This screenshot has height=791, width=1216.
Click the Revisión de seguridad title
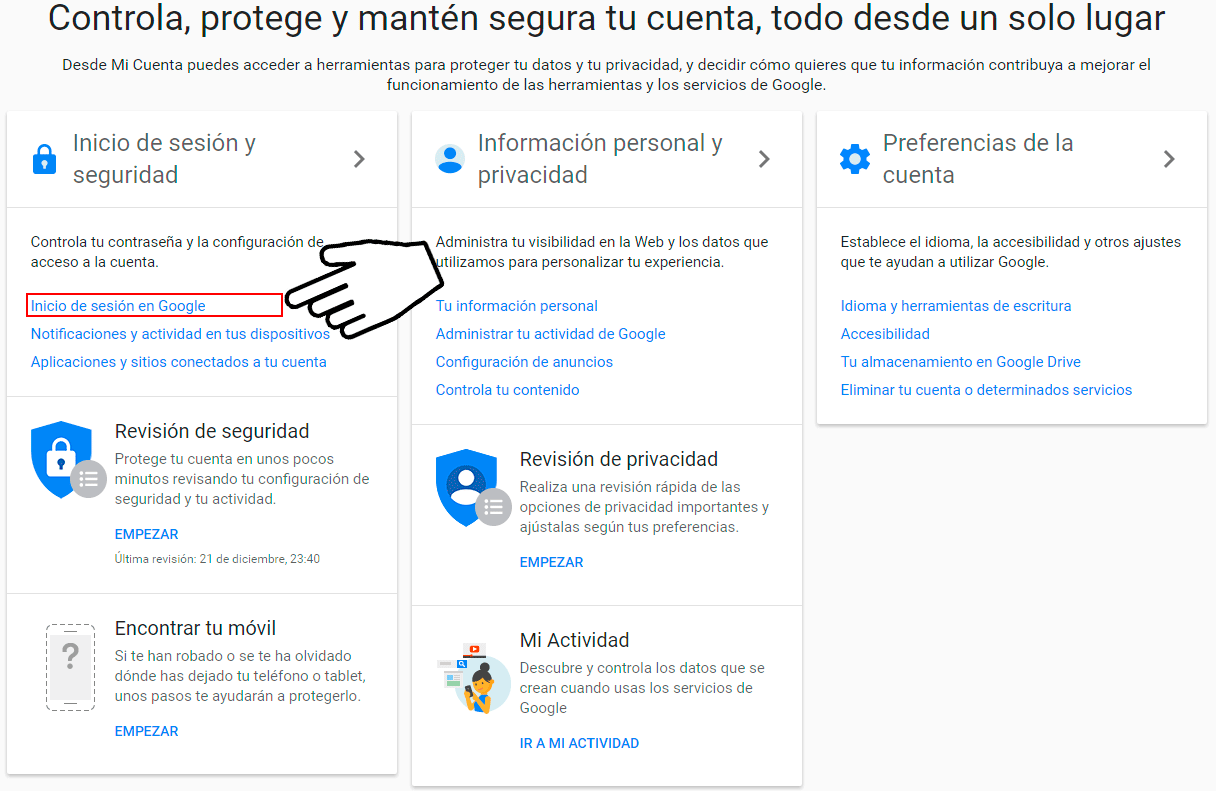212,431
